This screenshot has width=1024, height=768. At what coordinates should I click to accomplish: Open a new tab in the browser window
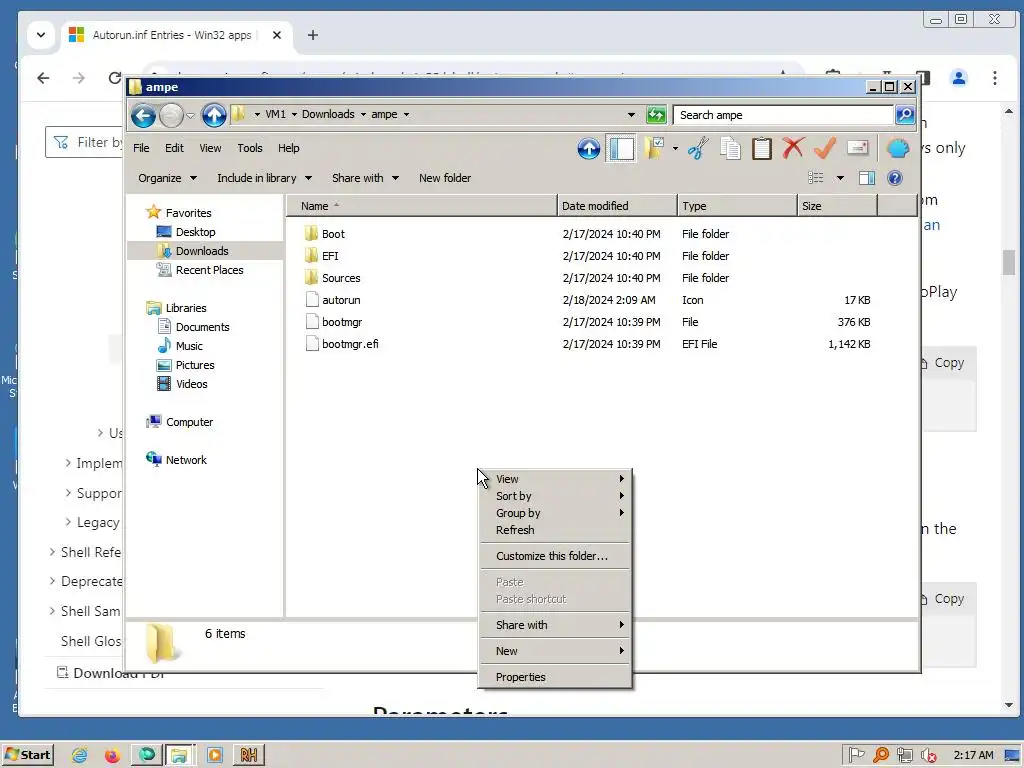click(x=313, y=35)
